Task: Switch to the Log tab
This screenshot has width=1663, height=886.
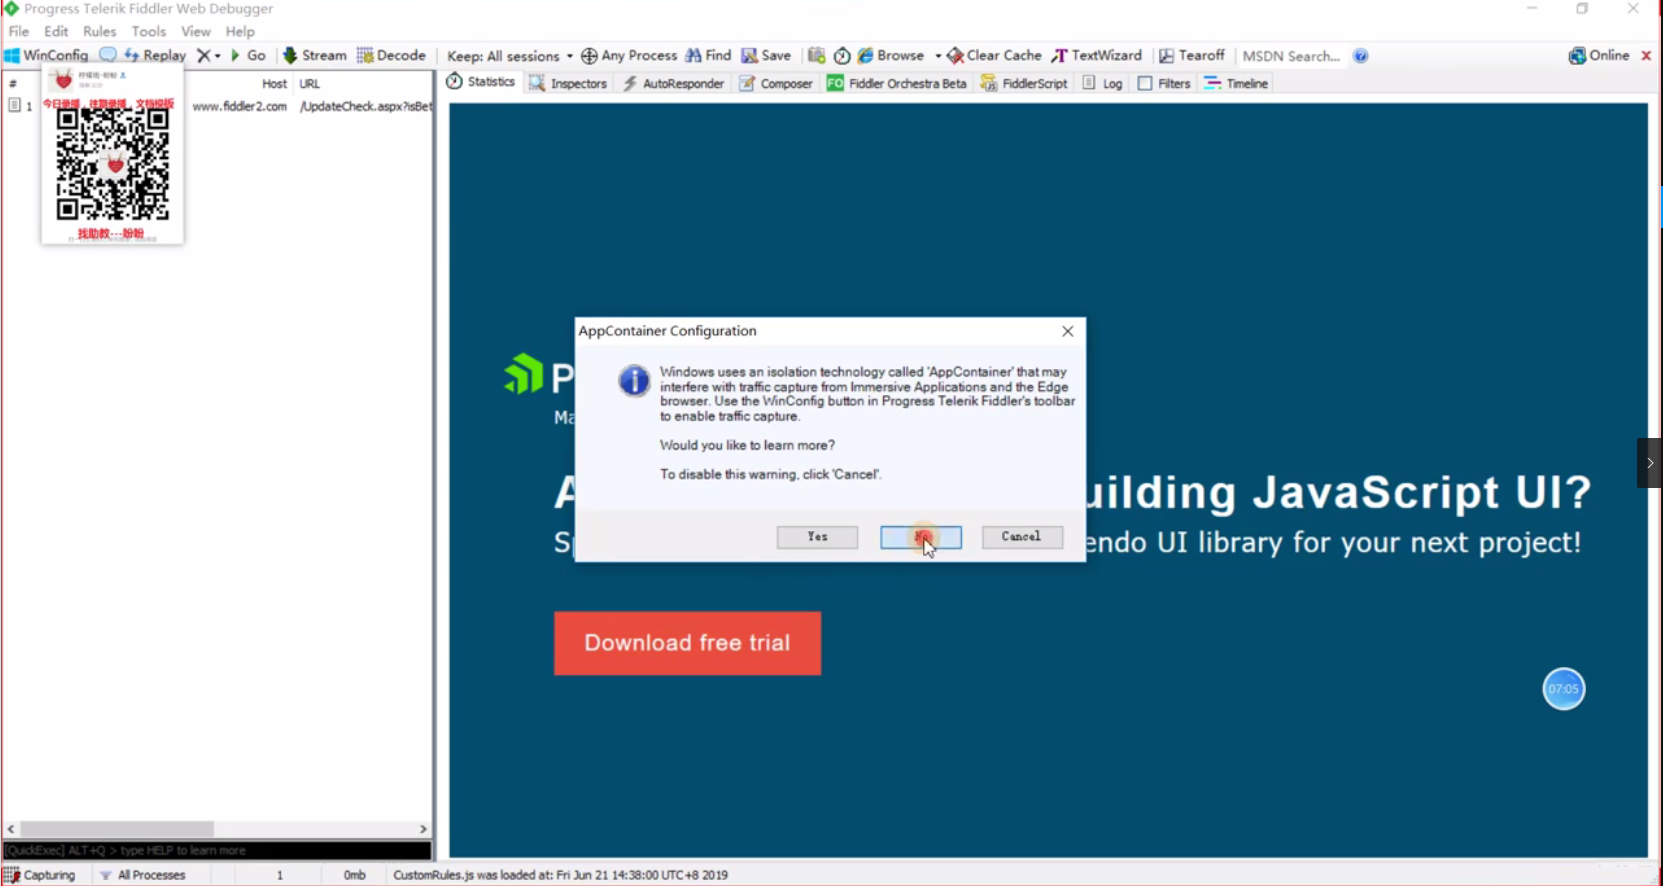Action: [x=1102, y=83]
